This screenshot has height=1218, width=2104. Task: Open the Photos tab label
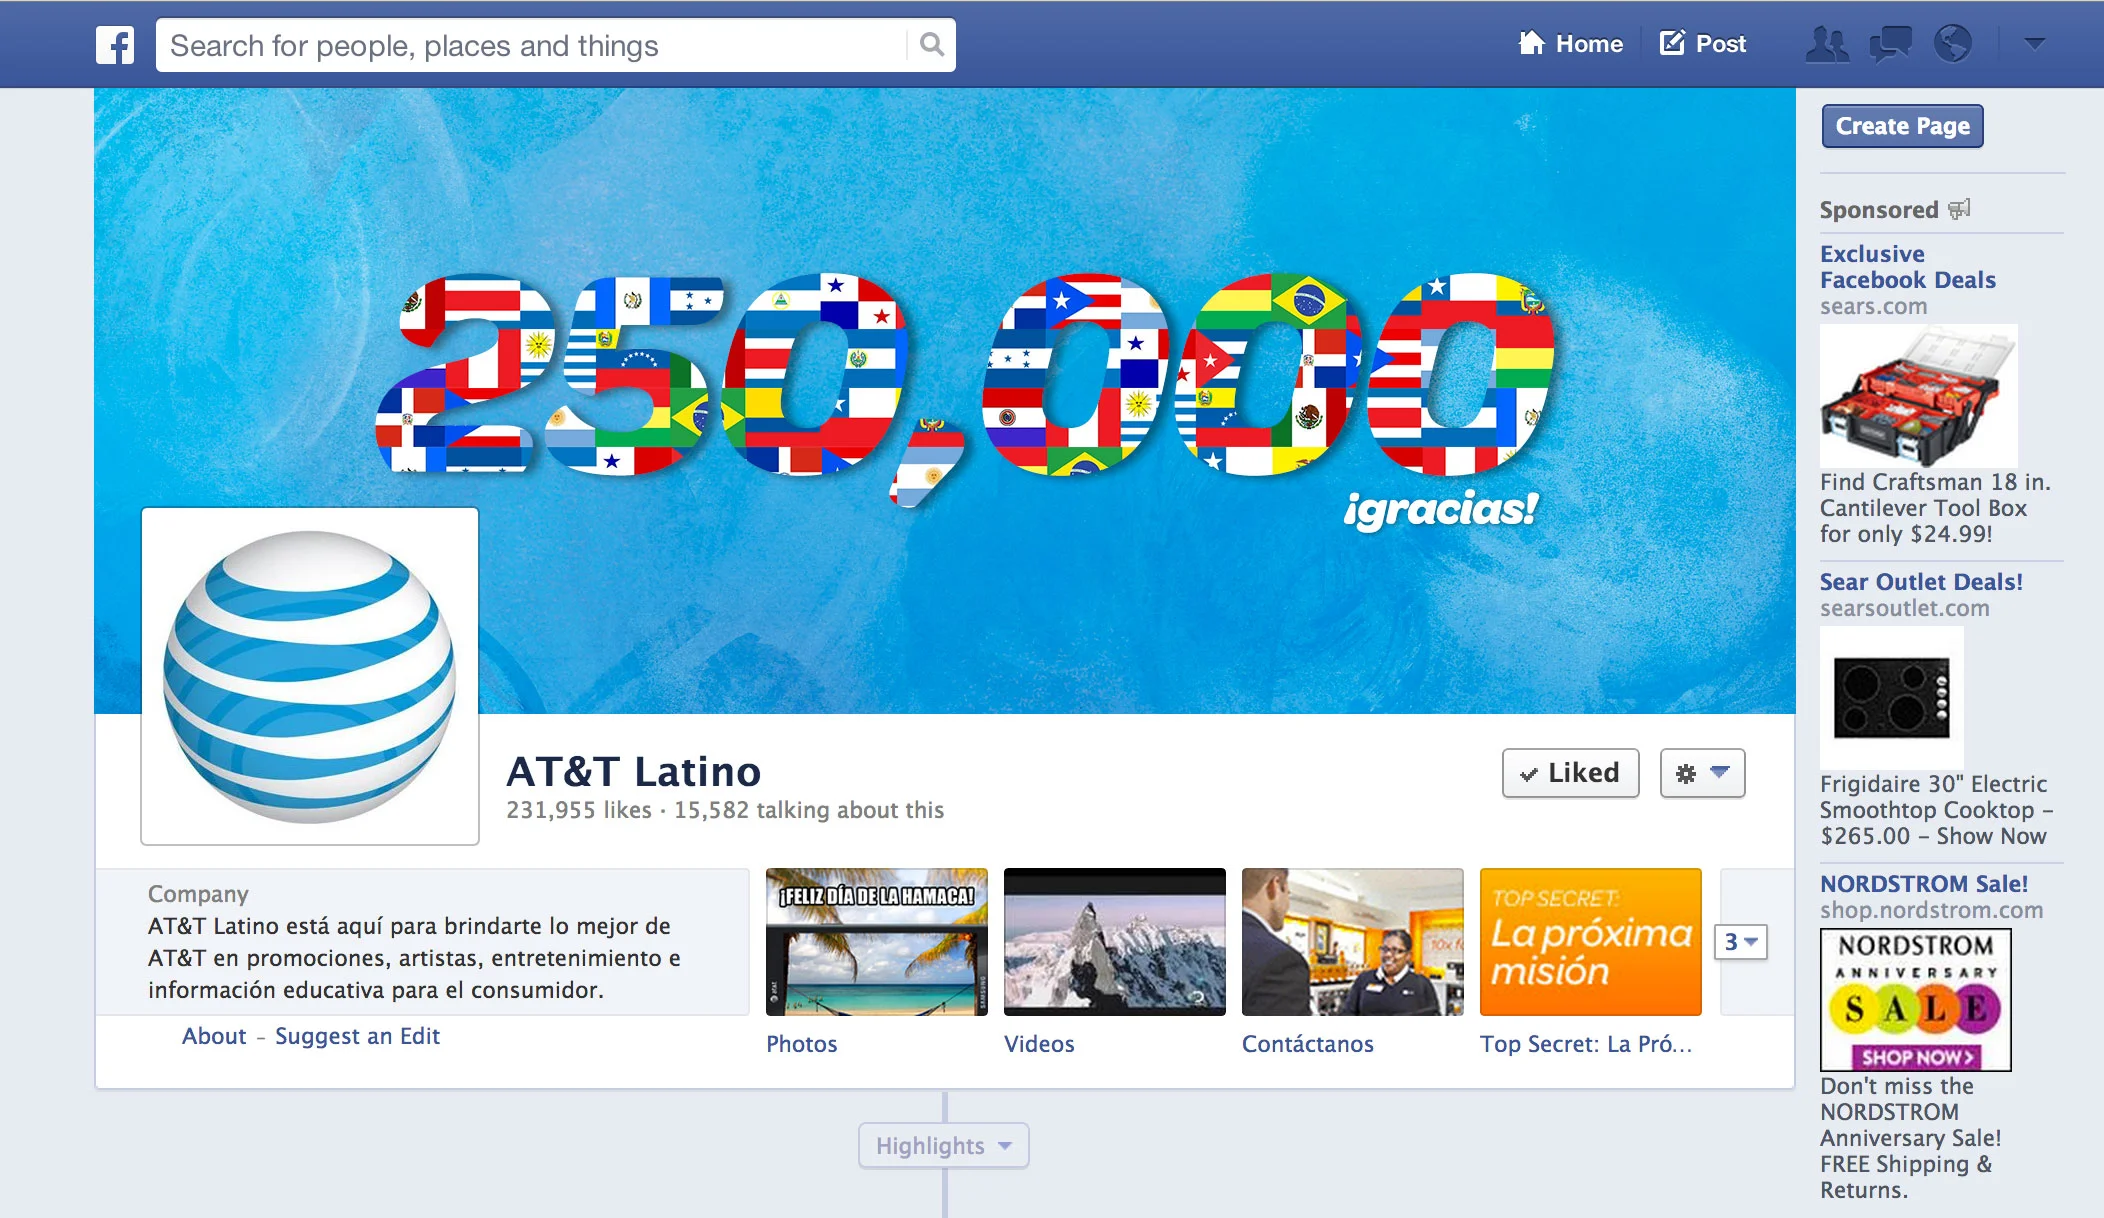(x=802, y=1044)
